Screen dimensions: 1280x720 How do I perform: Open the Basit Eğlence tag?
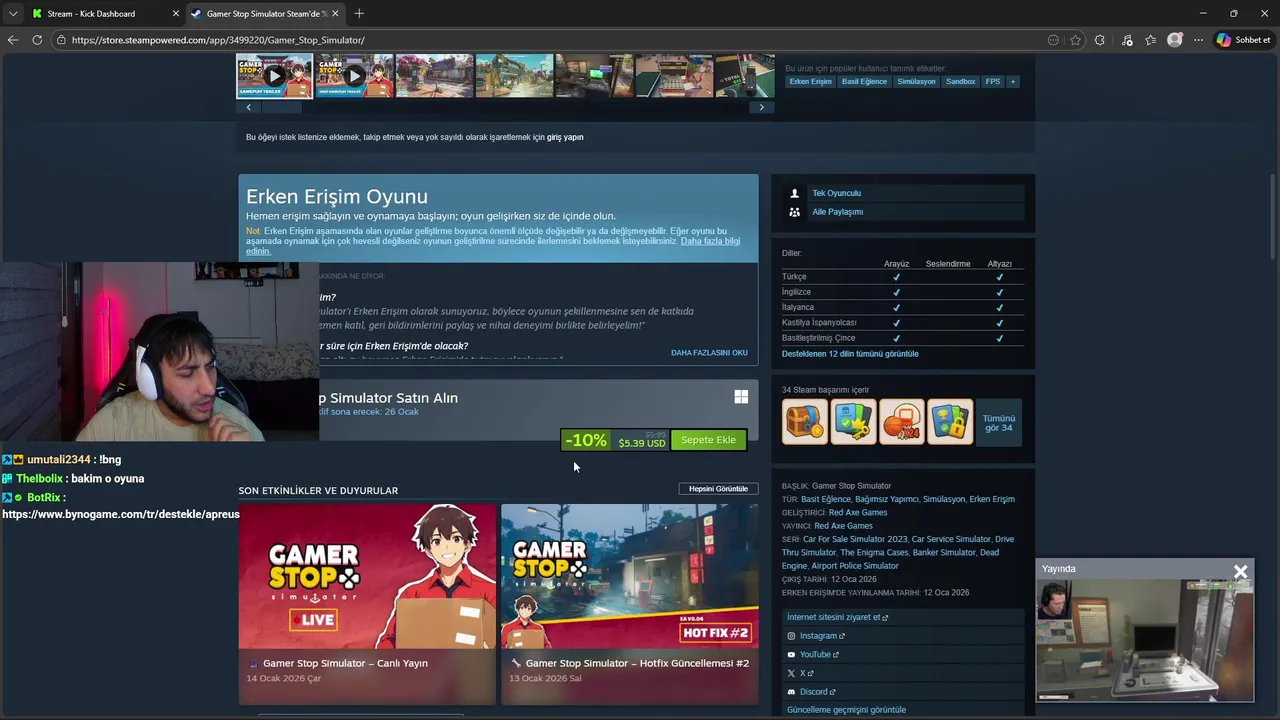tap(864, 81)
